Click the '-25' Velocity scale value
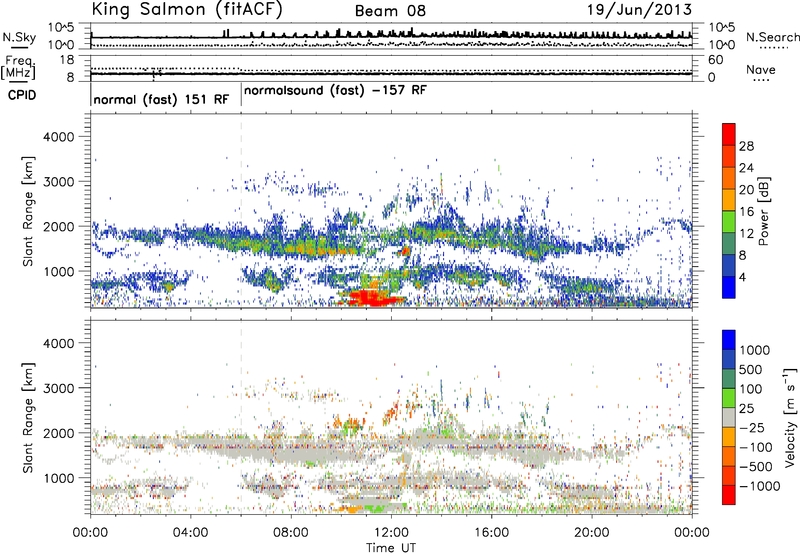Screen dimensions: 800x554 pyautogui.click(x=753, y=427)
